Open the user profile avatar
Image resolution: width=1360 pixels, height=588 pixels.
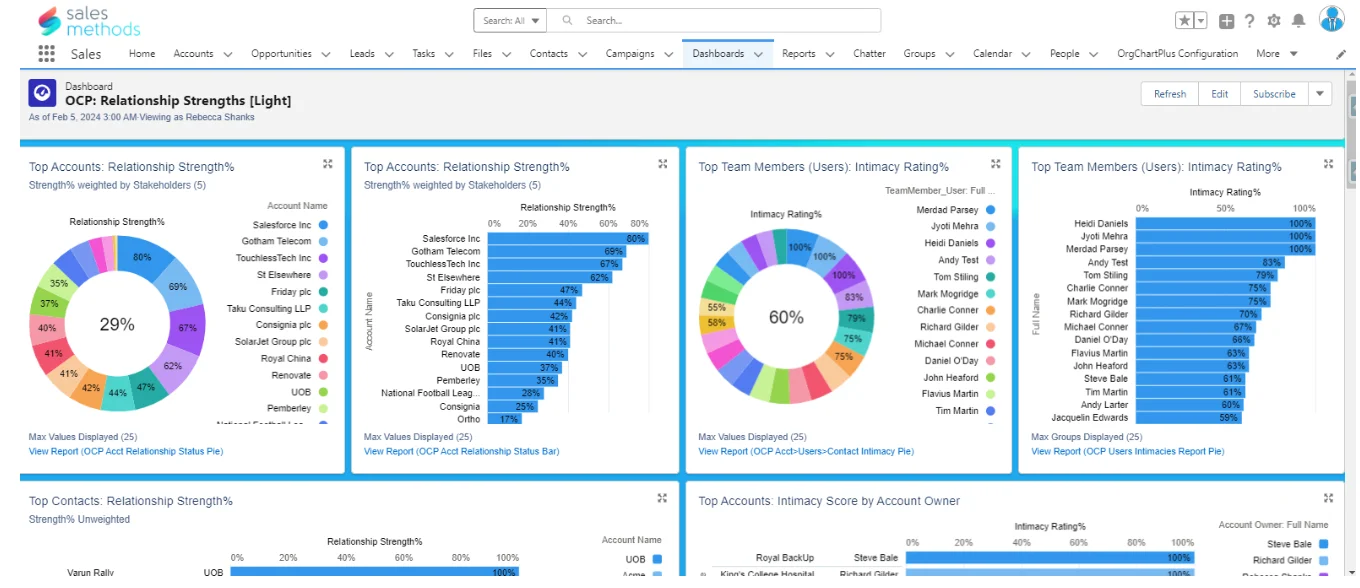pos(1332,19)
